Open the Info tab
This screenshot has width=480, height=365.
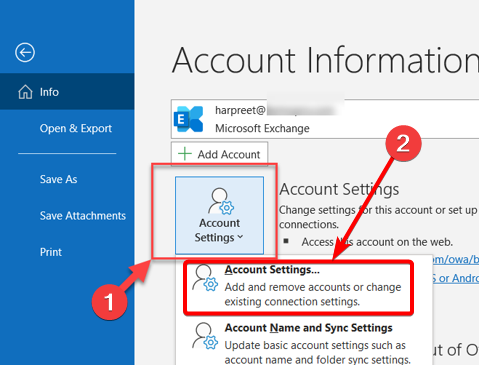(67, 92)
